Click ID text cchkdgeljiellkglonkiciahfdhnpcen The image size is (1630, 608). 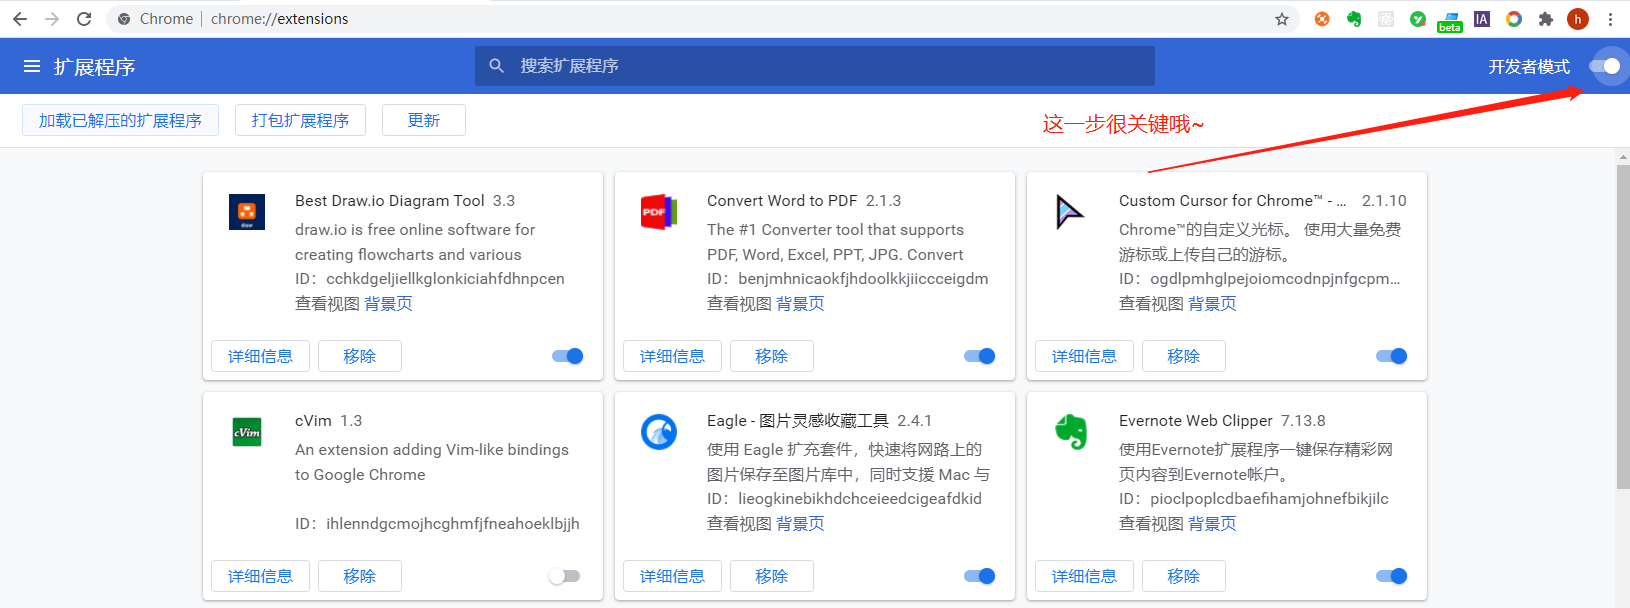coord(445,279)
